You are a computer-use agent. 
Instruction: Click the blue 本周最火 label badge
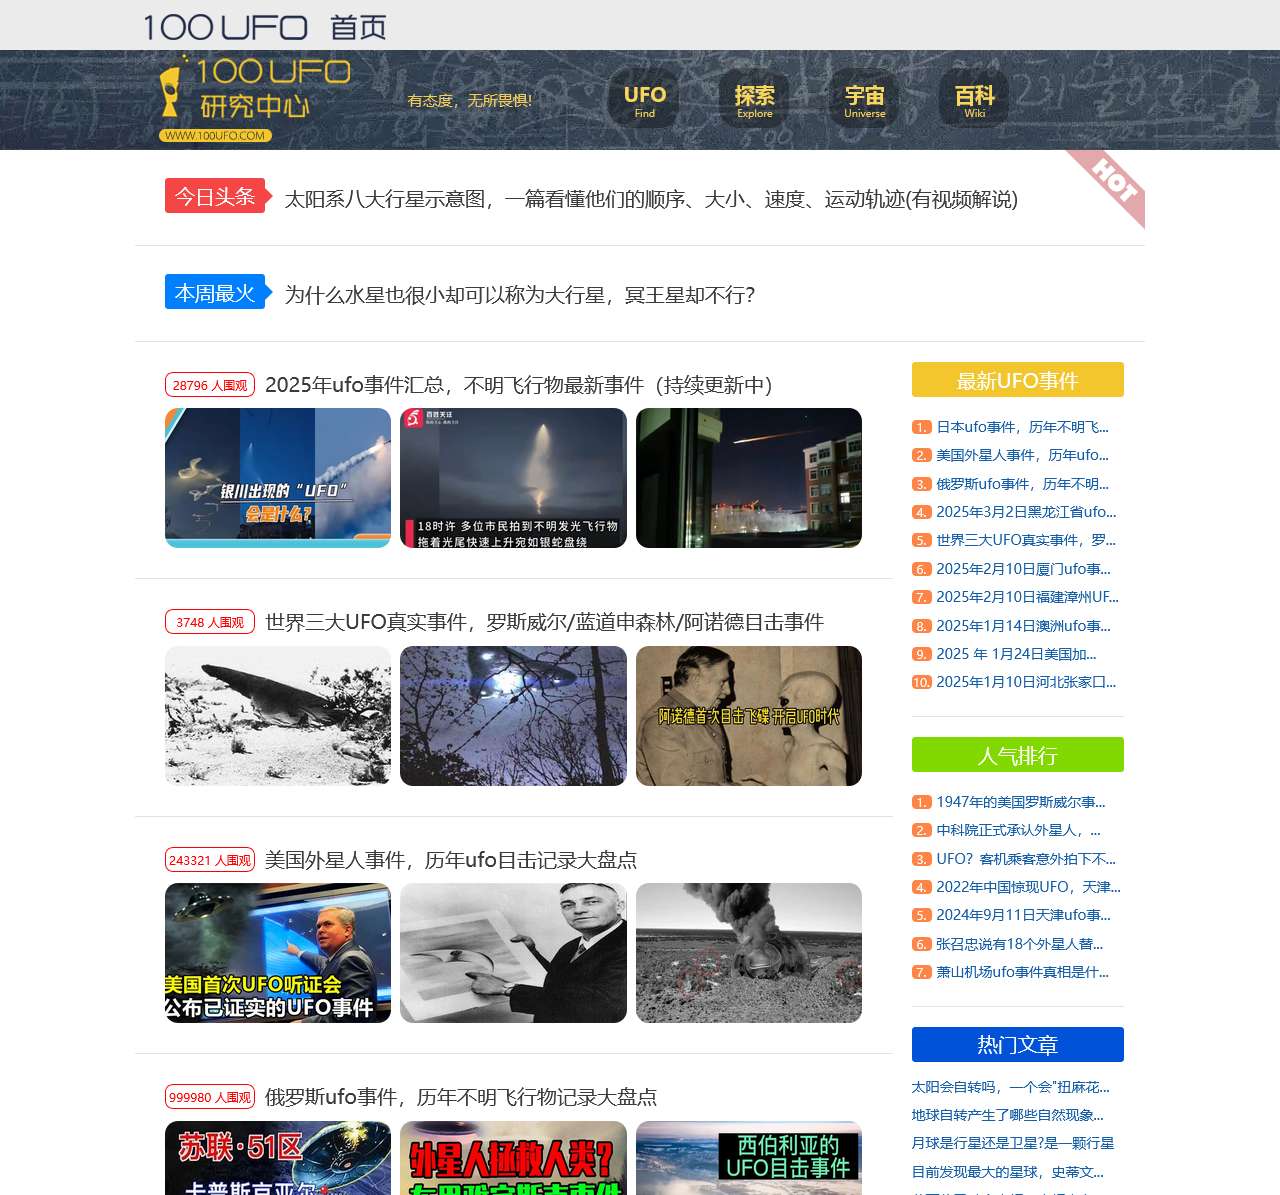tap(214, 292)
